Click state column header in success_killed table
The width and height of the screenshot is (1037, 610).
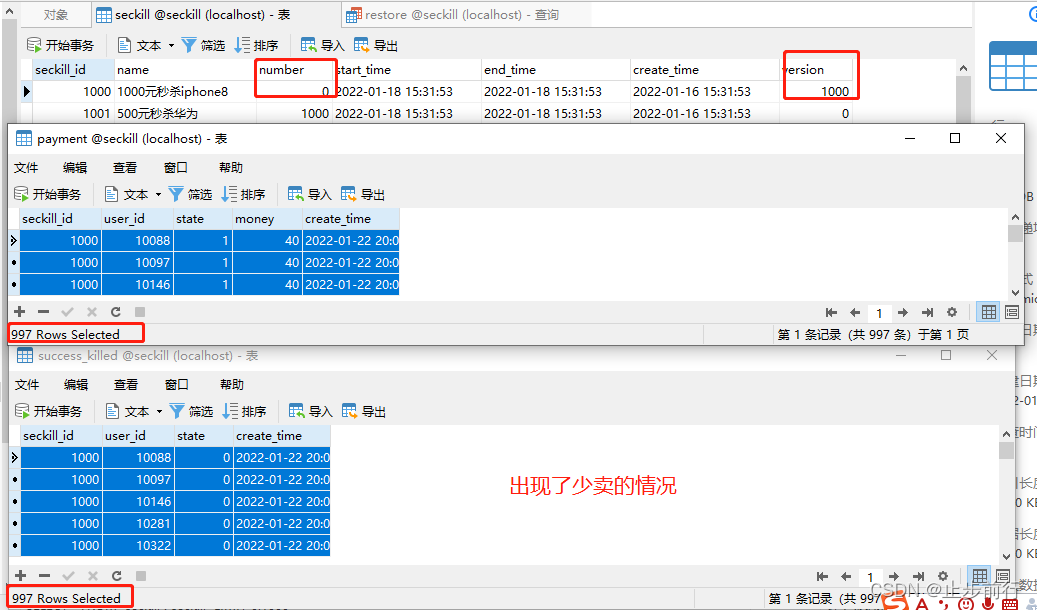click(203, 436)
